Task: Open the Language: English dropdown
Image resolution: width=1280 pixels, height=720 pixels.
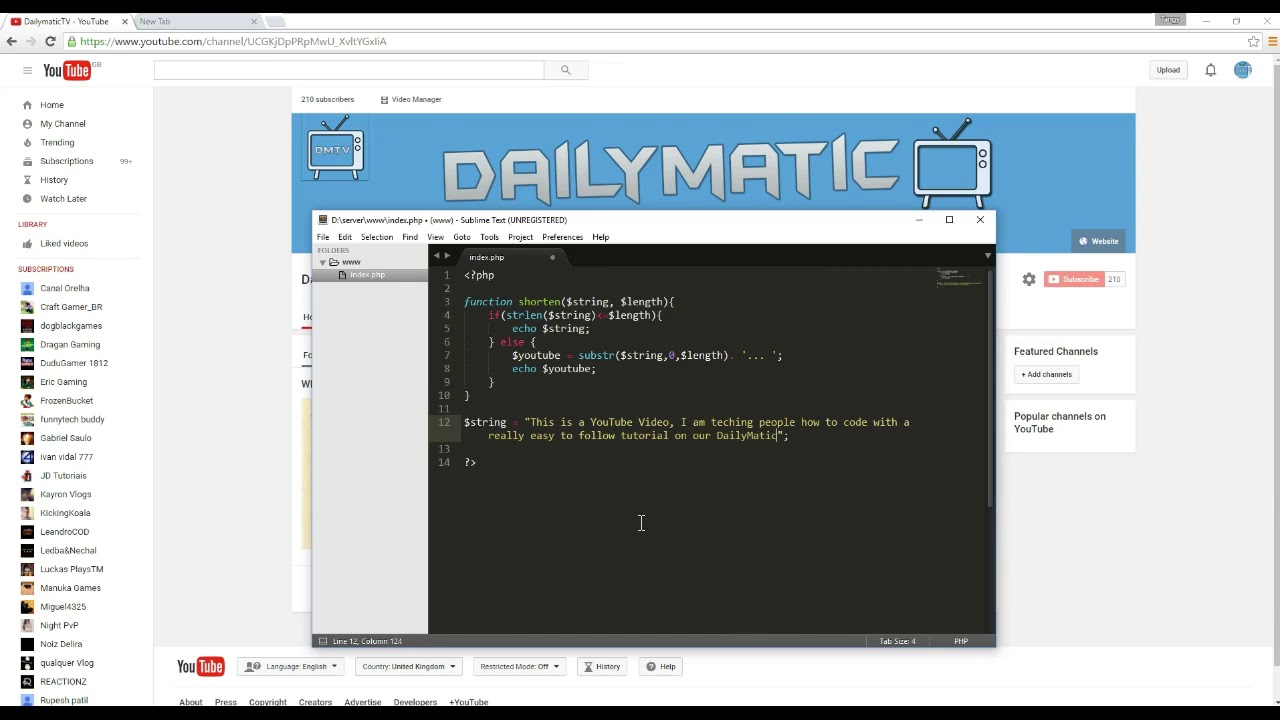Action: click(291, 666)
